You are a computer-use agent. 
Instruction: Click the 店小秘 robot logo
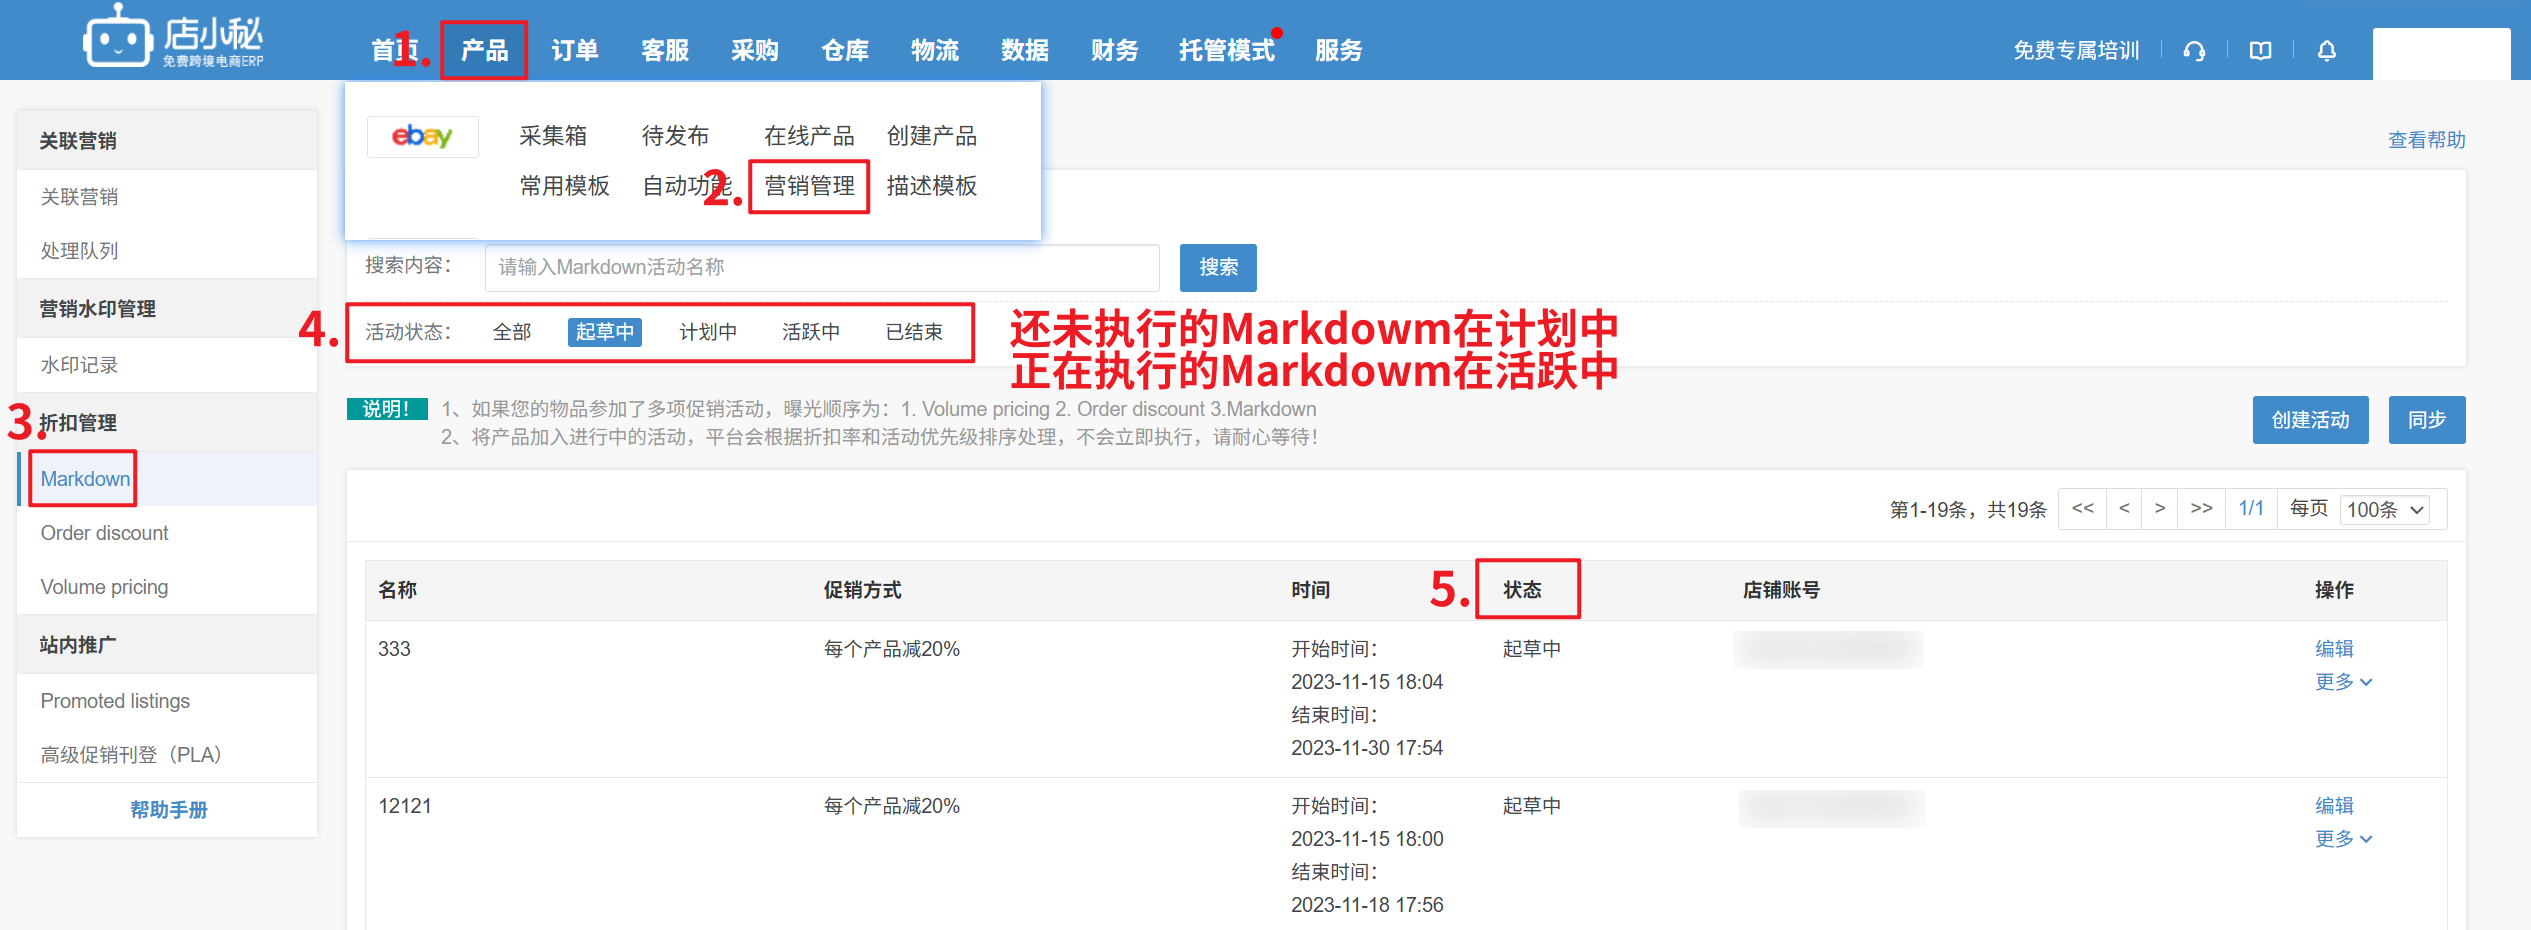(118, 40)
